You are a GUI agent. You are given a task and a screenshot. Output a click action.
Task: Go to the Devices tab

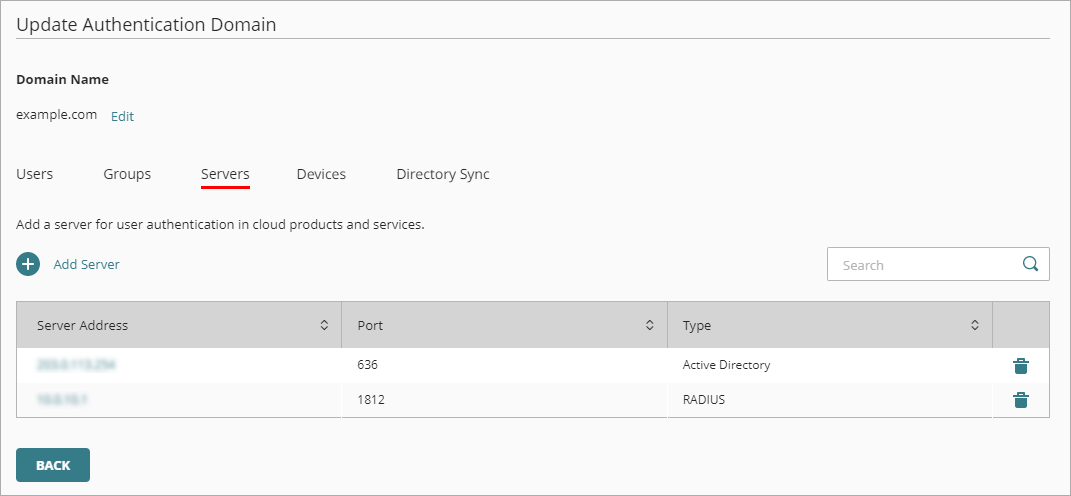click(321, 174)
